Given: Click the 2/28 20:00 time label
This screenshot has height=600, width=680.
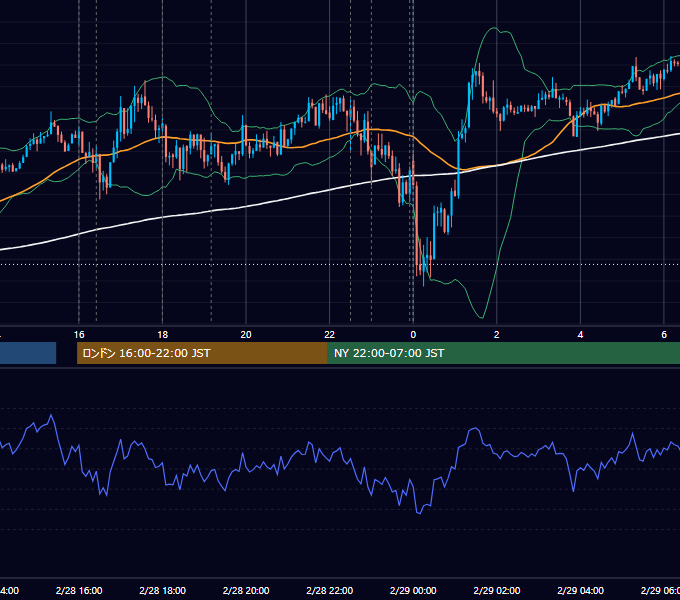Looking at the screenshot, I should [246, 590].
